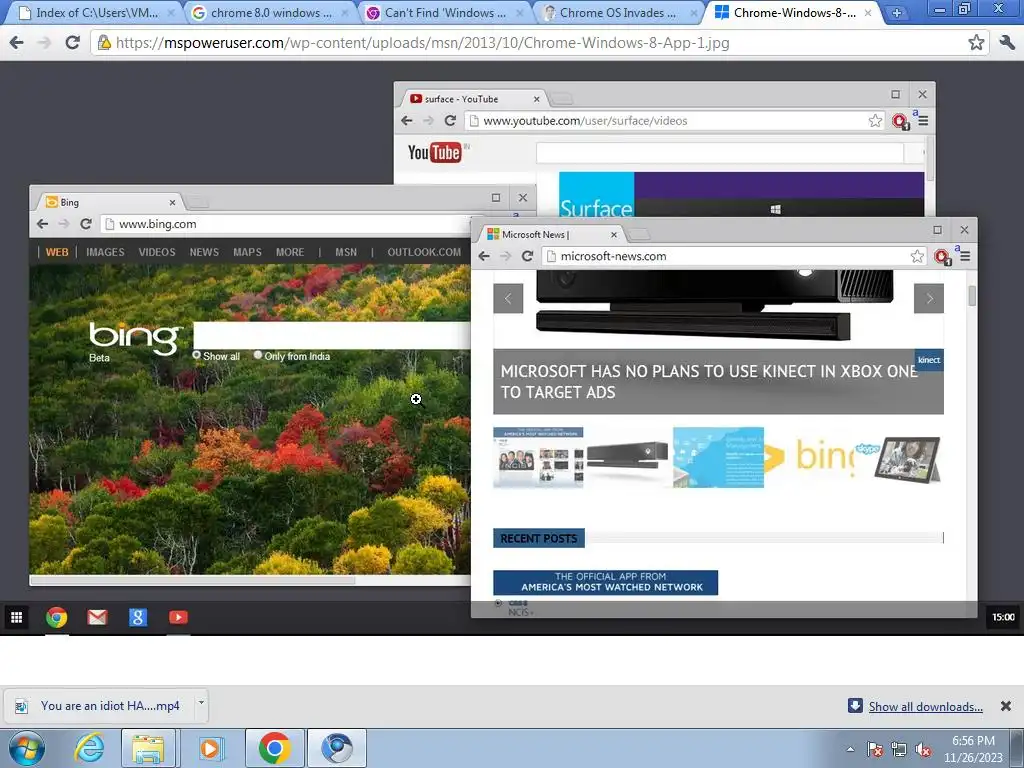
Task: Open Google Search shelf icon
Action: [x=138, y=617]
